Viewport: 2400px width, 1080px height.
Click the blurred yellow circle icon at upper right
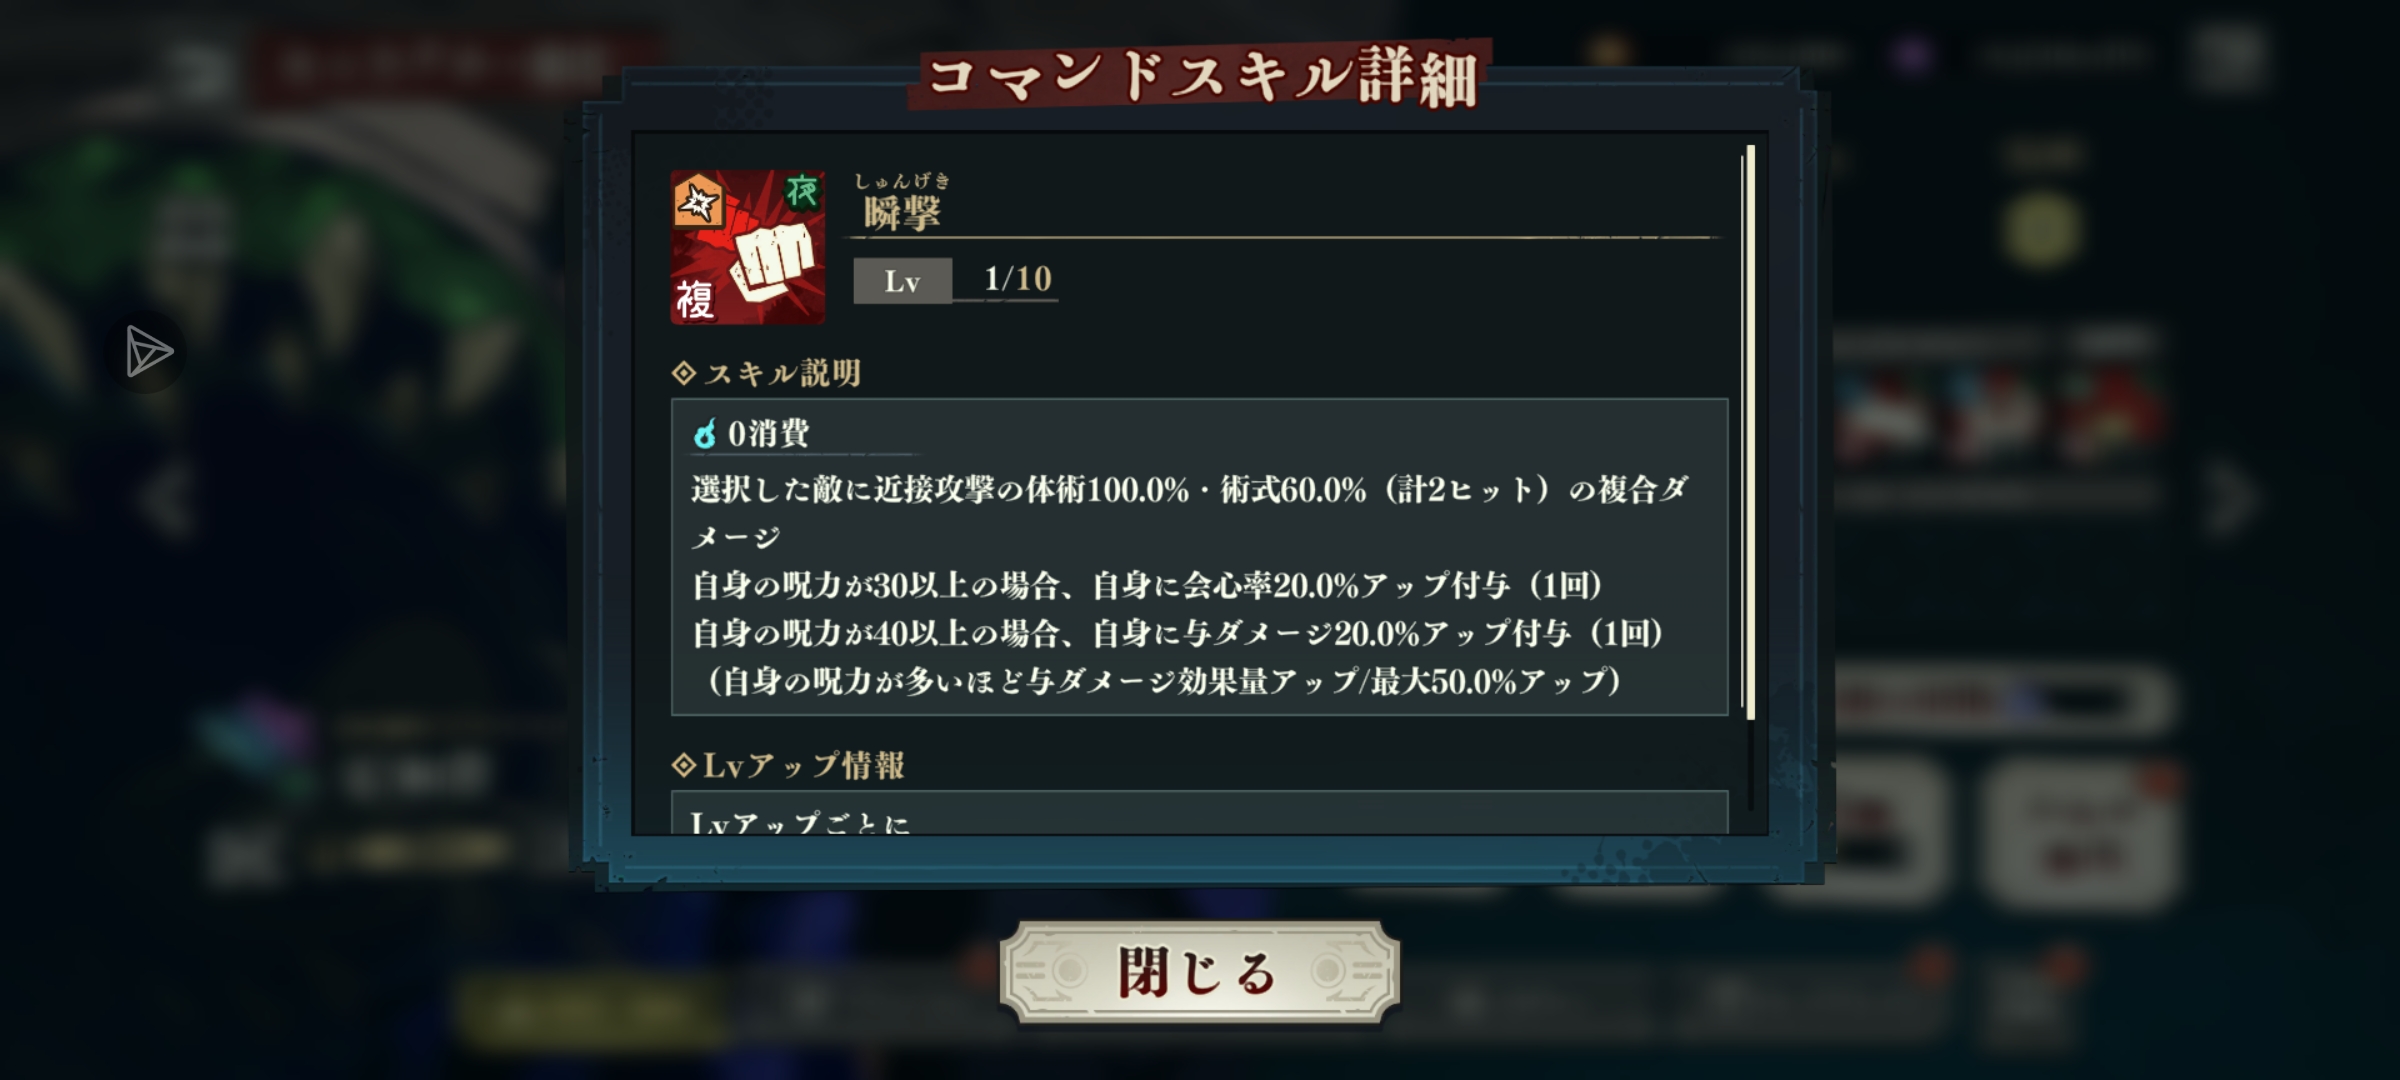click(2040, 230)
